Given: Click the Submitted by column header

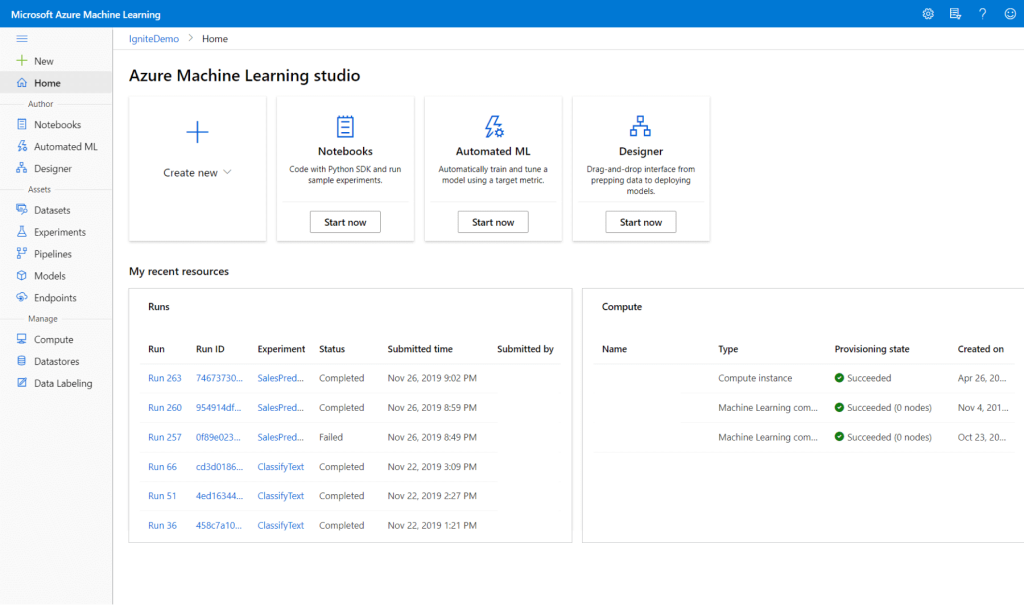Looking at the screenshot, I should coord(525,349).
